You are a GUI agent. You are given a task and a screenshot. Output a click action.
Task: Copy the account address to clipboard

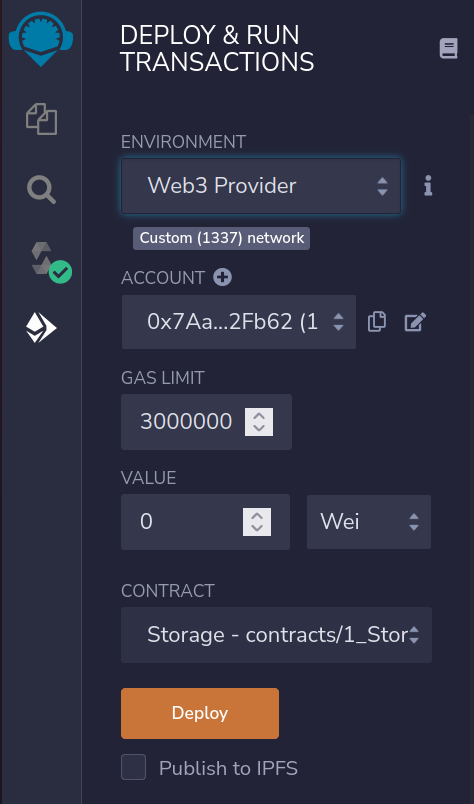pyautogui.click(x=377, y=322)
